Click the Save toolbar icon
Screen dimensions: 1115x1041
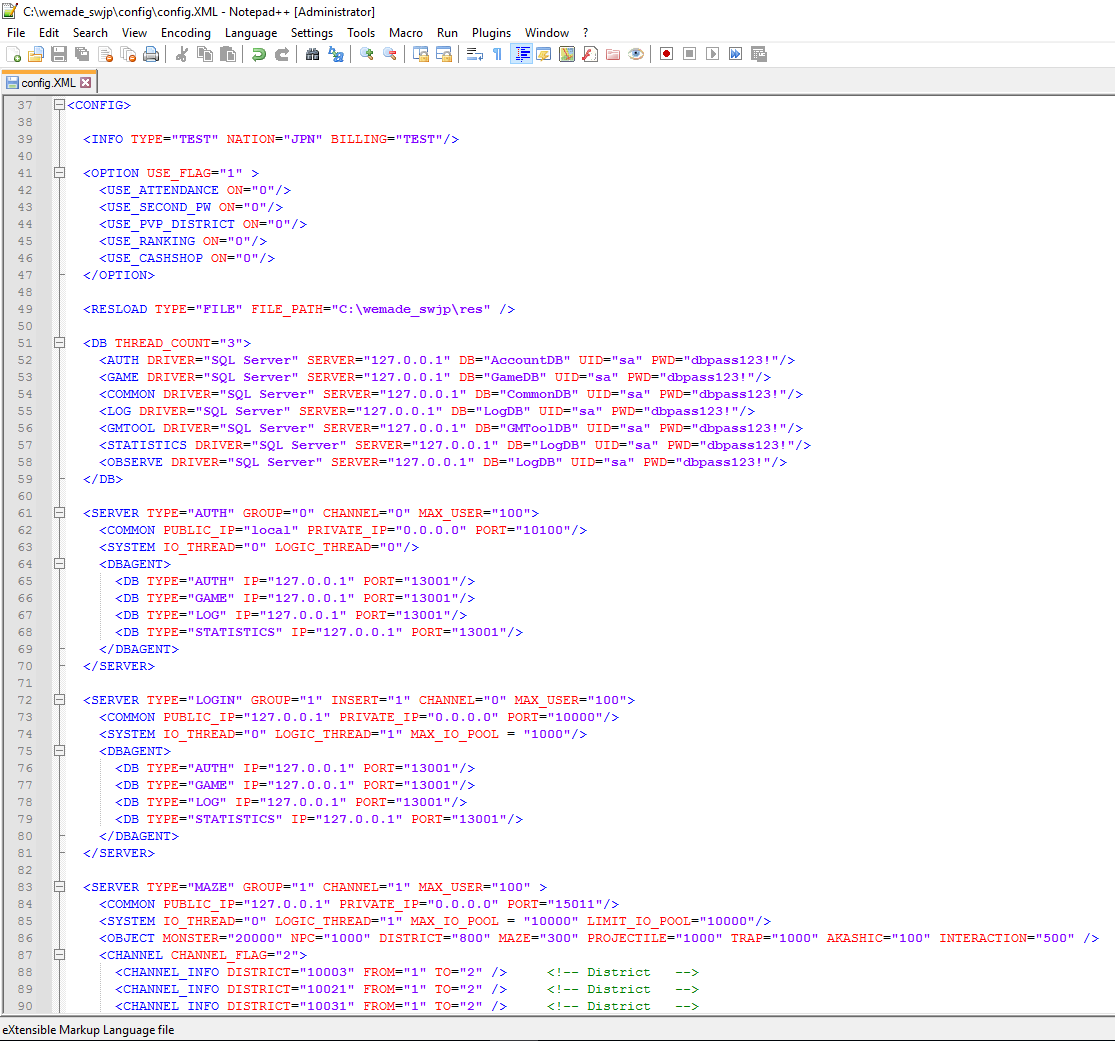[x=59, y=54]
